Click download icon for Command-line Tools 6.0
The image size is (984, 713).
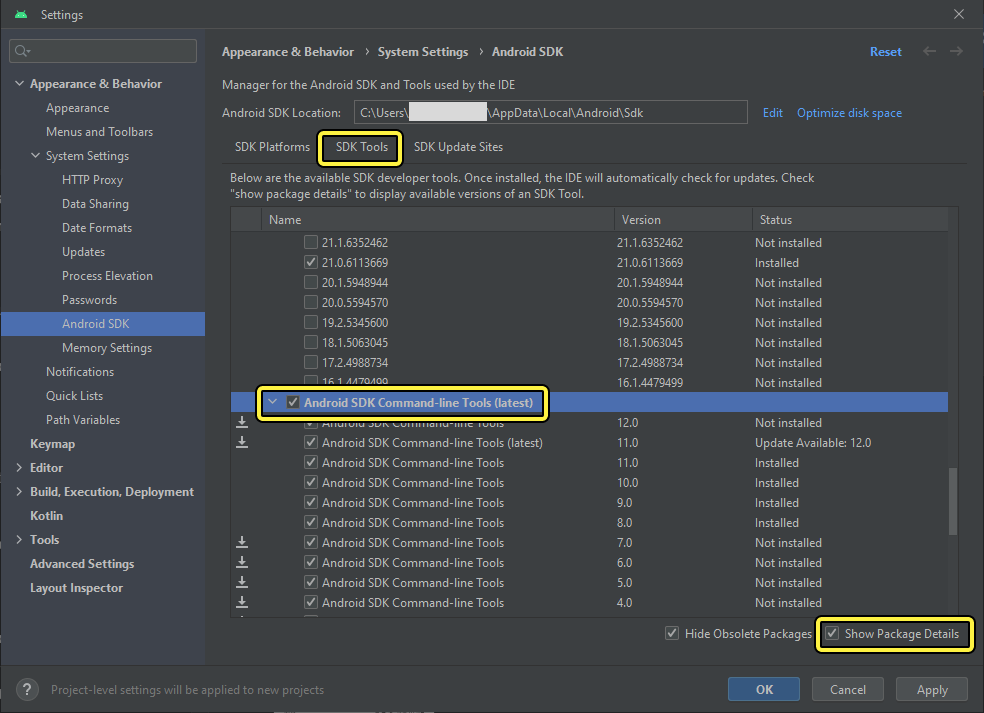(242, 562)
